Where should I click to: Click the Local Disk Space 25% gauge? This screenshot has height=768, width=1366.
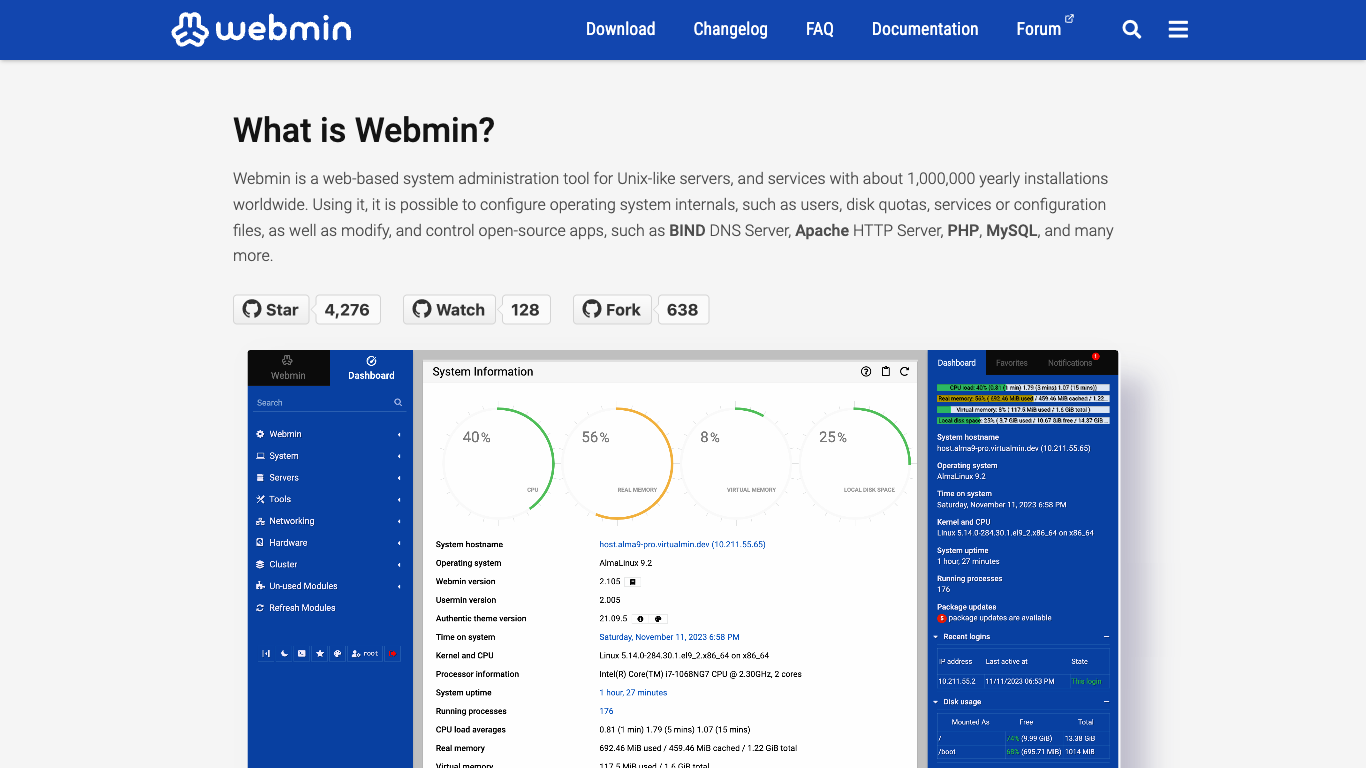pyautogui.click(x=853, y=463)
